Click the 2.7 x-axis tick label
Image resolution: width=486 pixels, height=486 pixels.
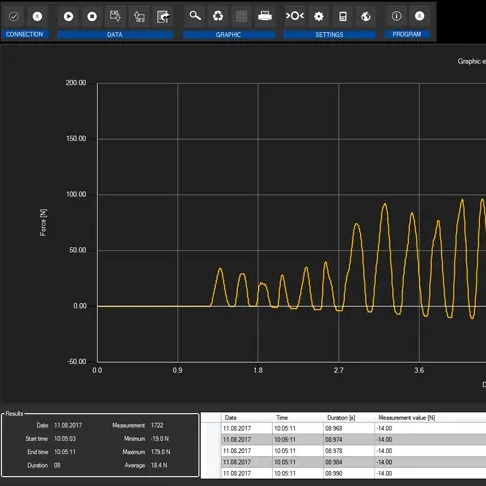click(x=338, y=370)
